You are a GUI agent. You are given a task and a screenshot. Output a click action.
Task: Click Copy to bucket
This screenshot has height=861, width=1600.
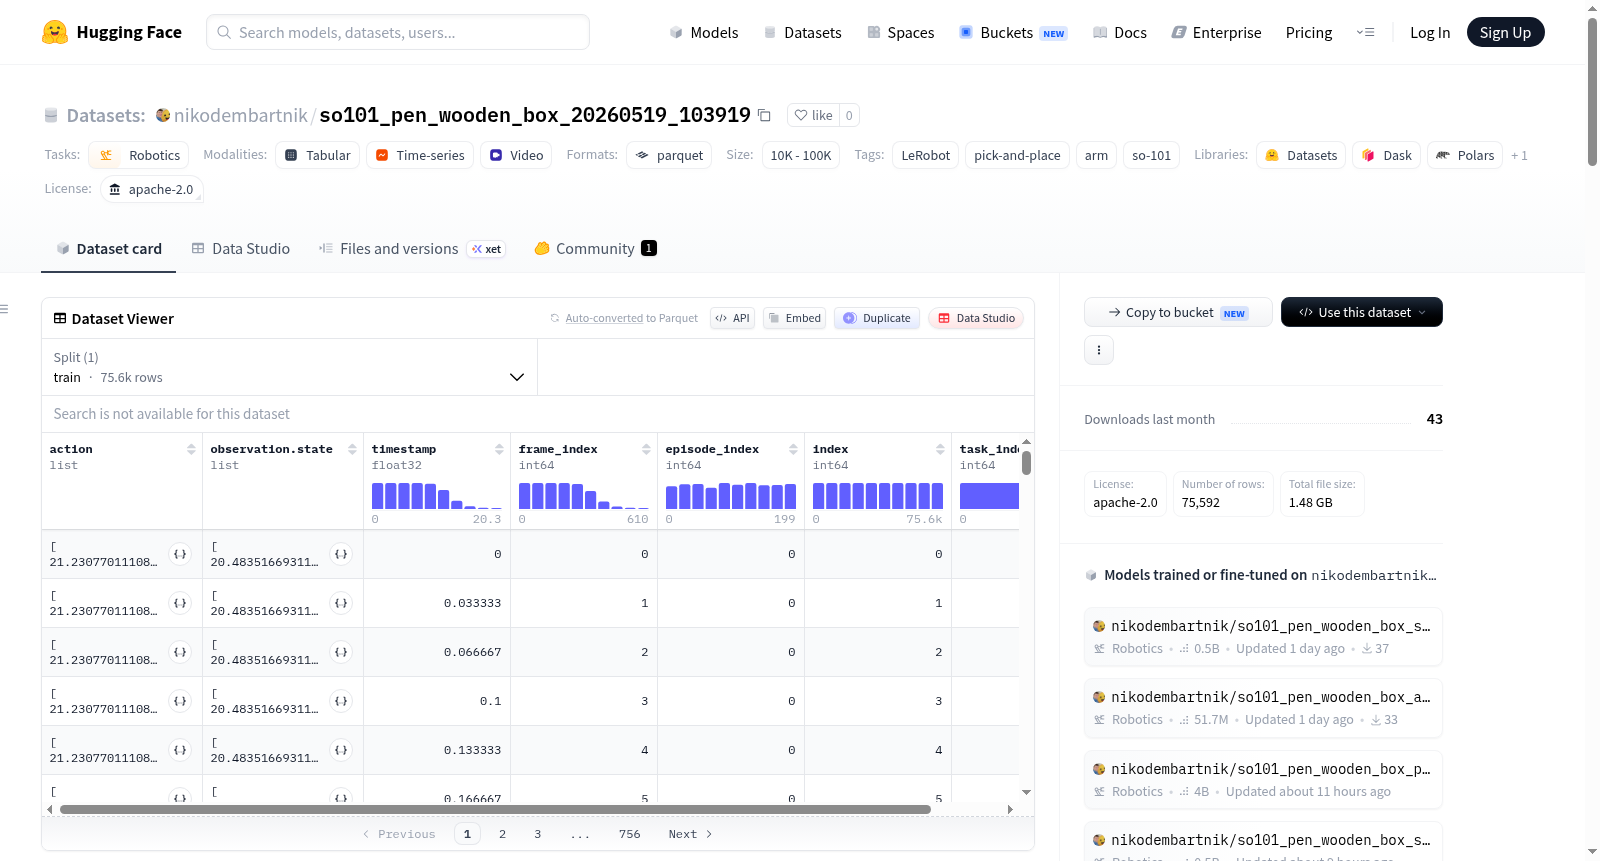click(1178, 312)
